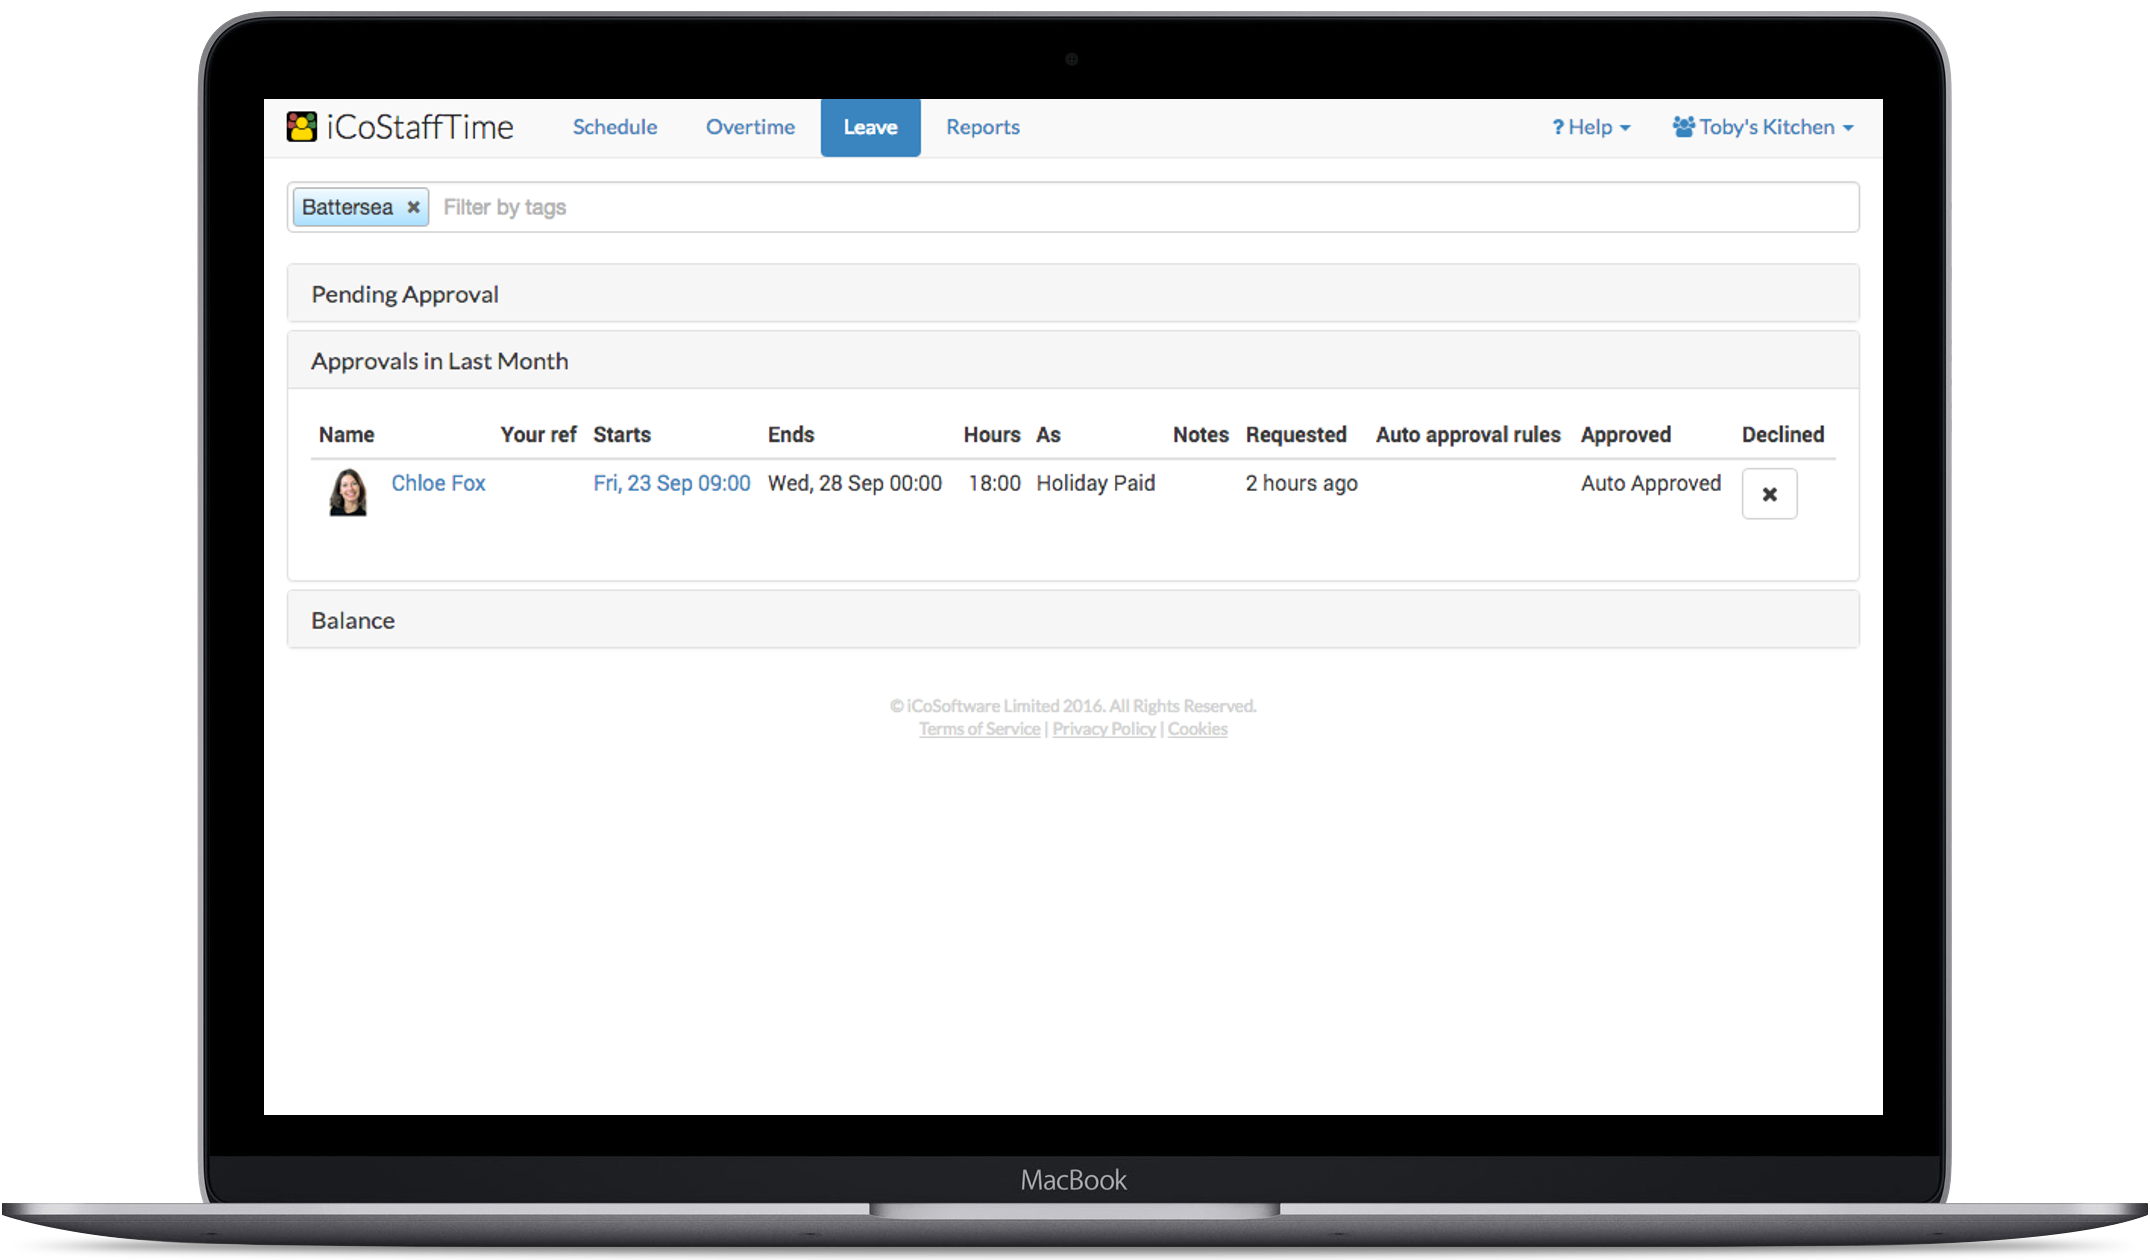Screen dimensions: 2150x1260
Task: Switch to the Overtime tab
Action: click(x=750, y=127)
